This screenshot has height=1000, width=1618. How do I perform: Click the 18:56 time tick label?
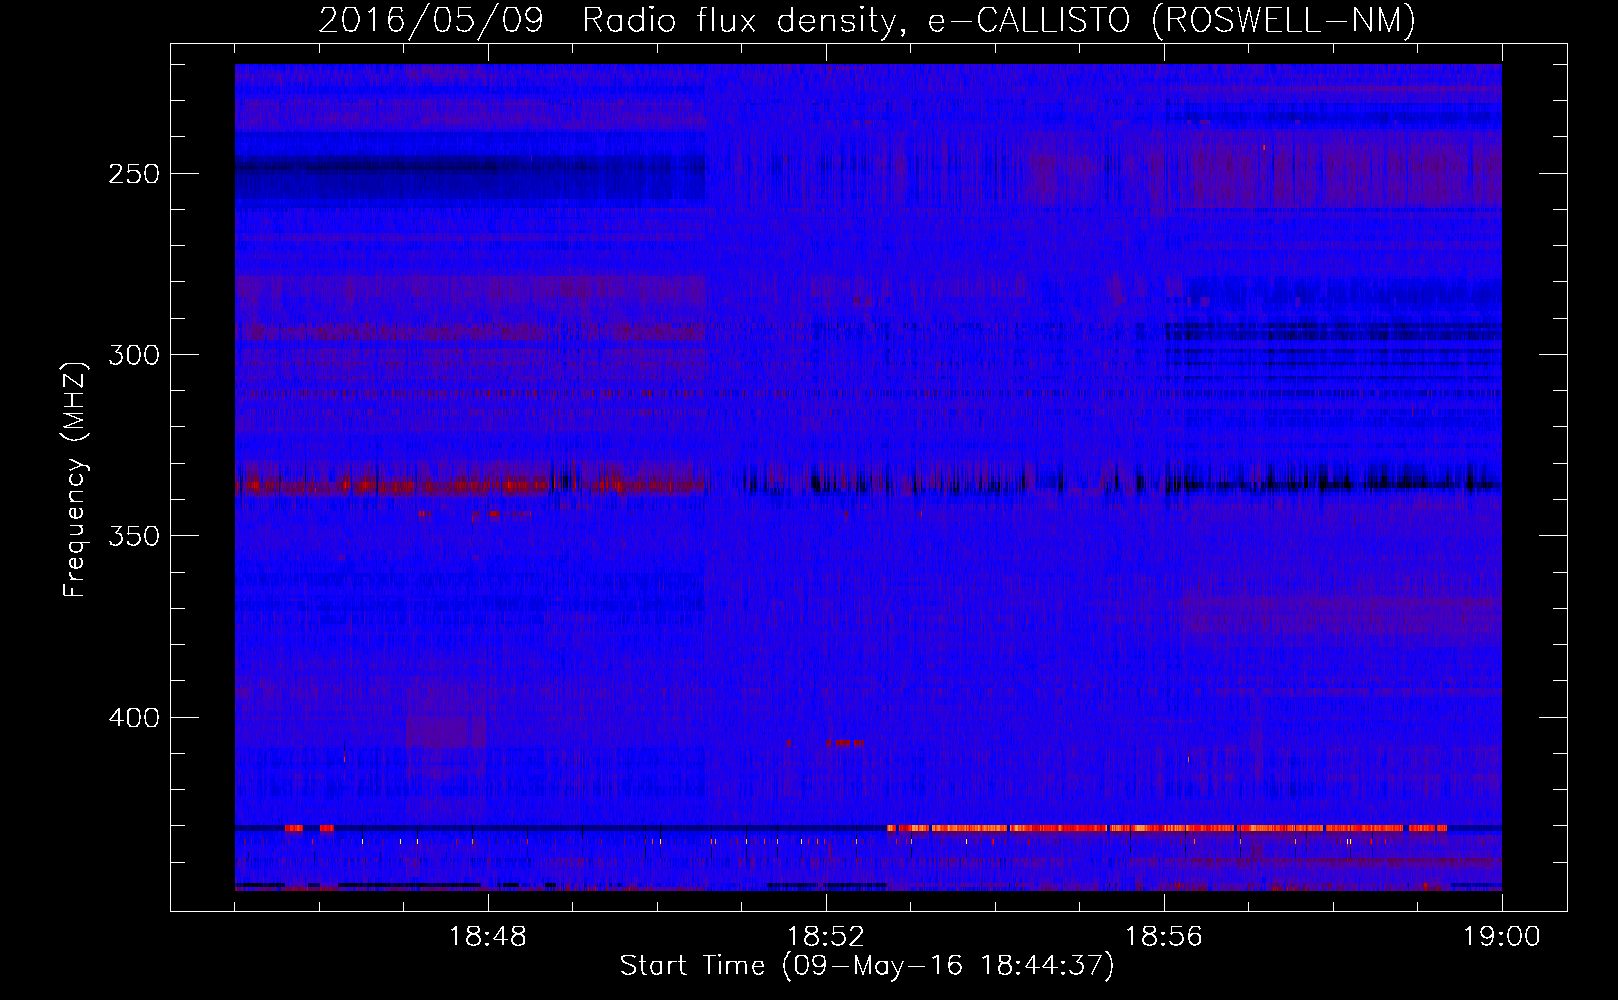click(1164, 937)
